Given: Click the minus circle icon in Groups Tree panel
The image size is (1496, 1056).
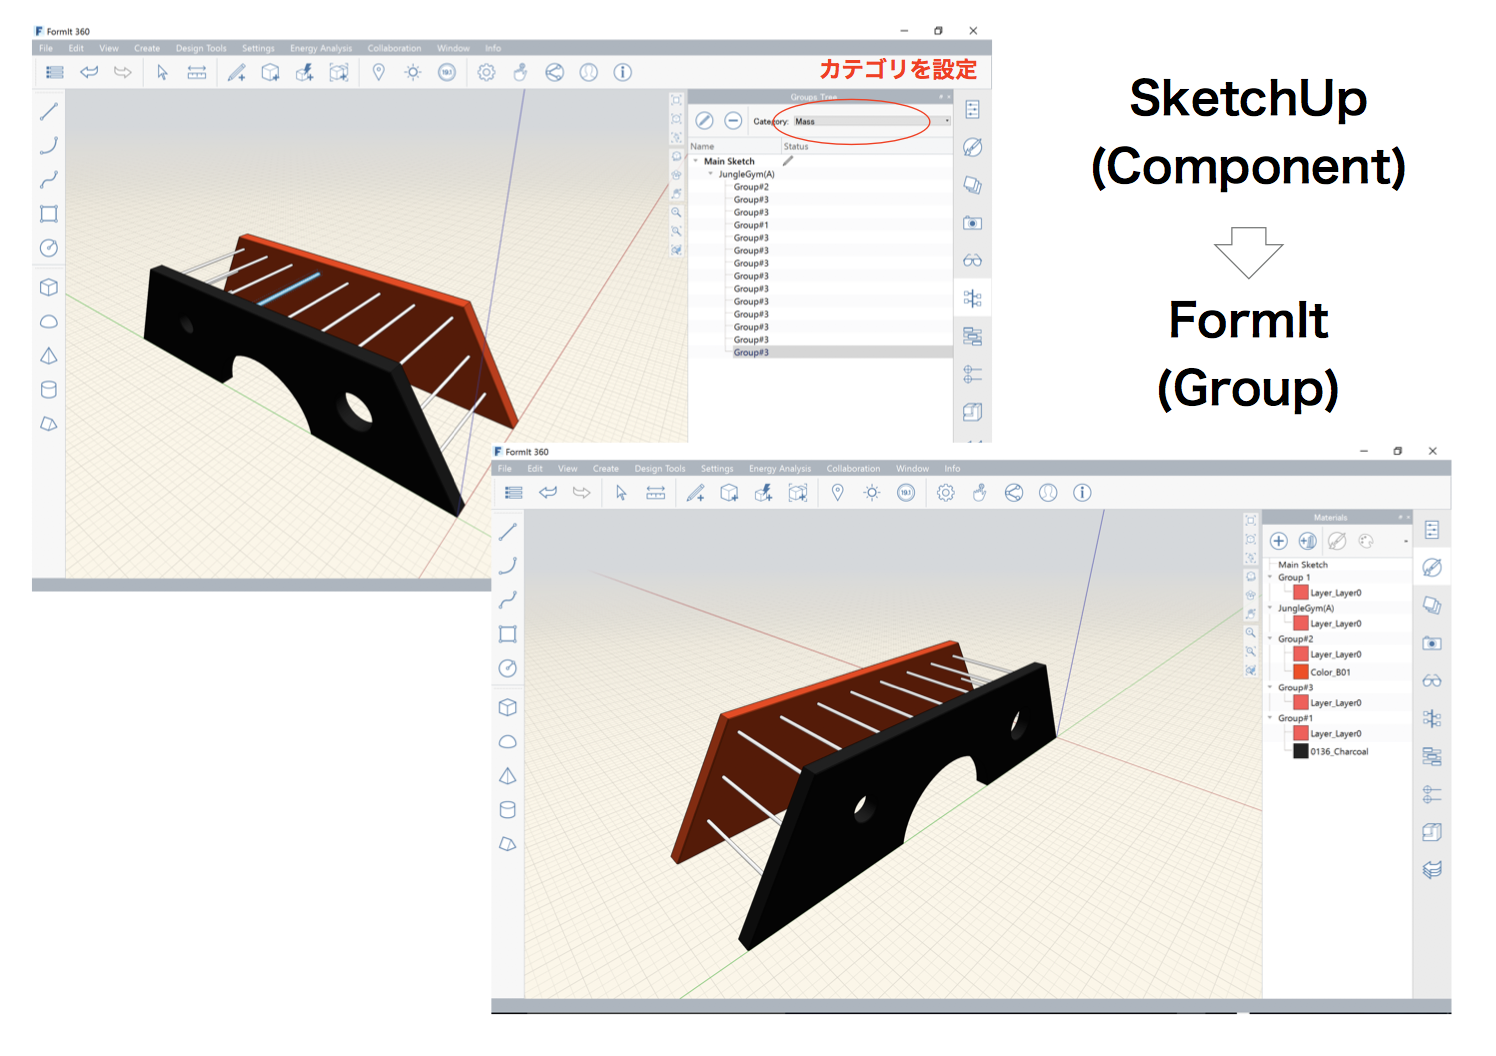Looking at the screenshot, I should pos(733,121).
